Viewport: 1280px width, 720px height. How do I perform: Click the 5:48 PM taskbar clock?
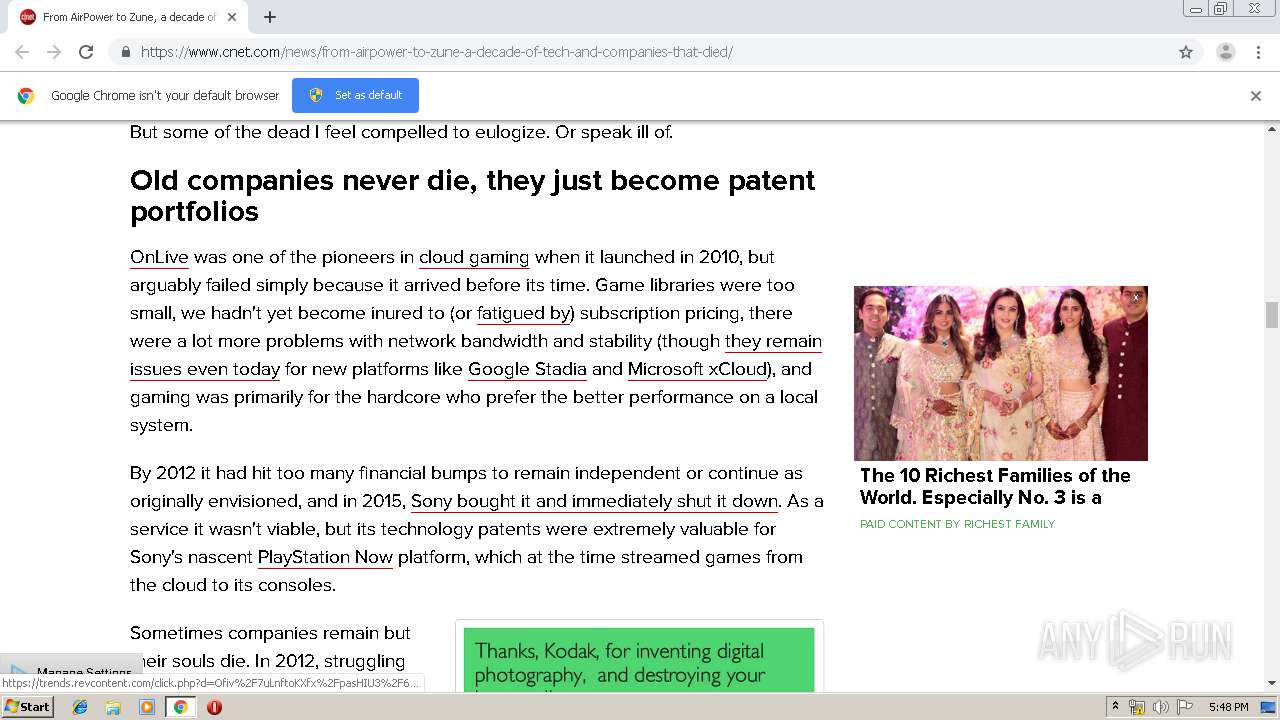click(1228, 707)
